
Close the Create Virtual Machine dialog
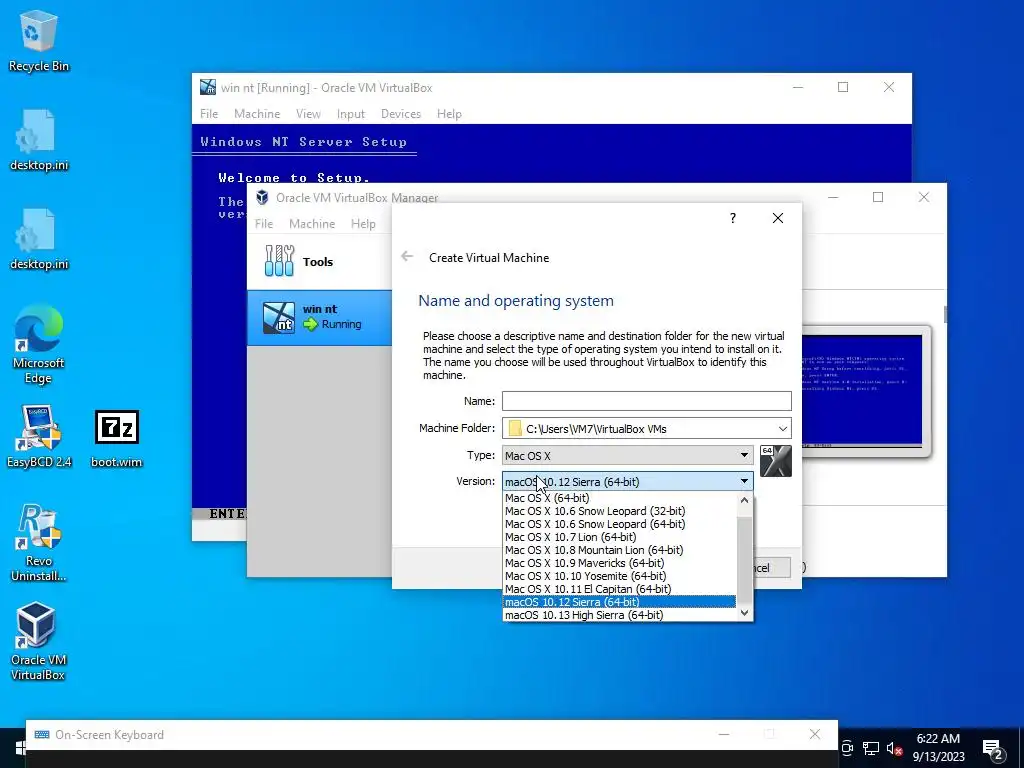point(777,218)
